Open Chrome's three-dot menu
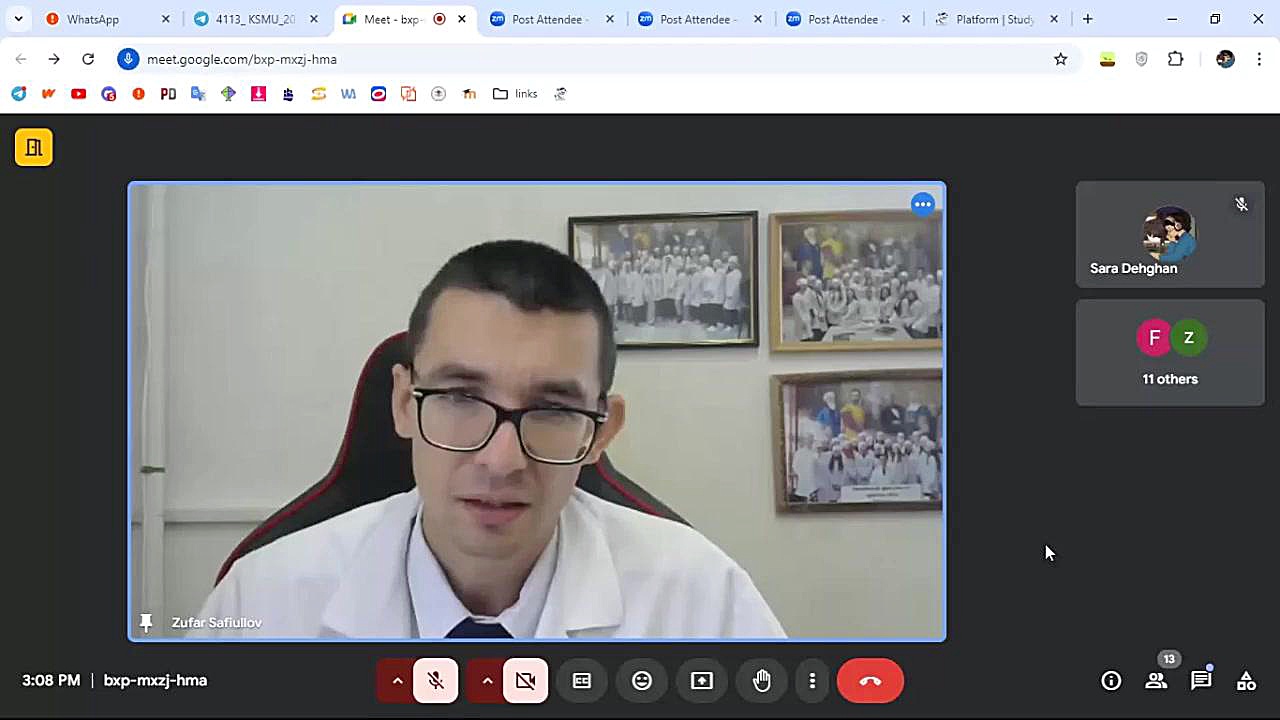This screenshot has height=720, width=1280. pos(1259,59)
